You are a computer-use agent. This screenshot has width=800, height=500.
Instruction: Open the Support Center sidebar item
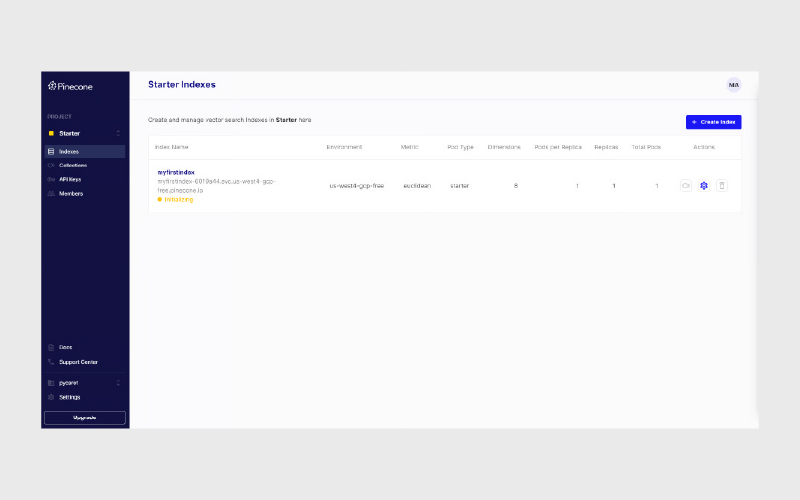pyautogui.click(x=72, y=362)
